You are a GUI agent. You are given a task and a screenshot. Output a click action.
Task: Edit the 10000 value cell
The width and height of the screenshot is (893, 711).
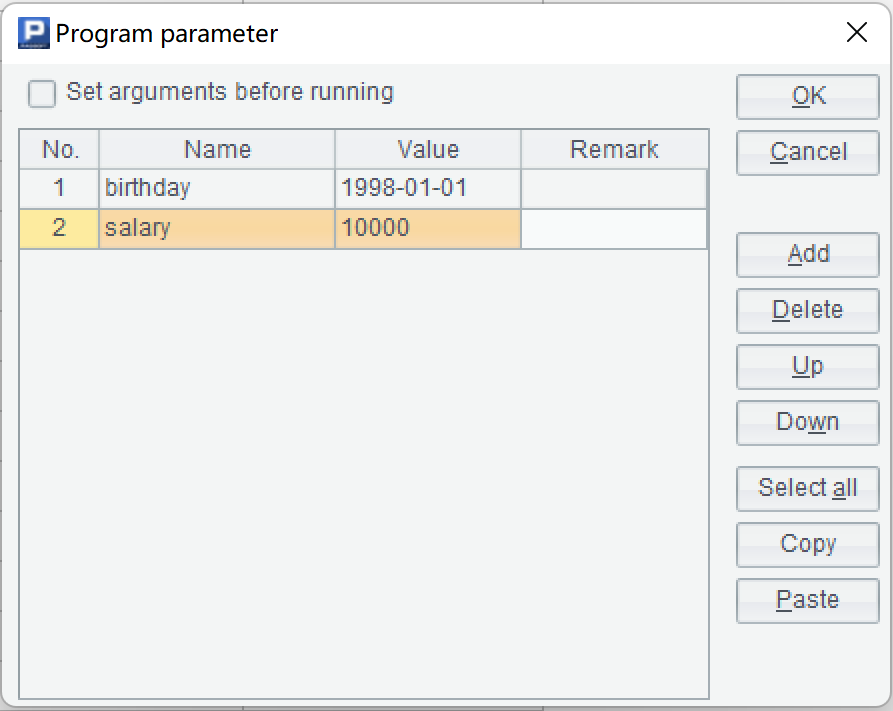point(428,228)
